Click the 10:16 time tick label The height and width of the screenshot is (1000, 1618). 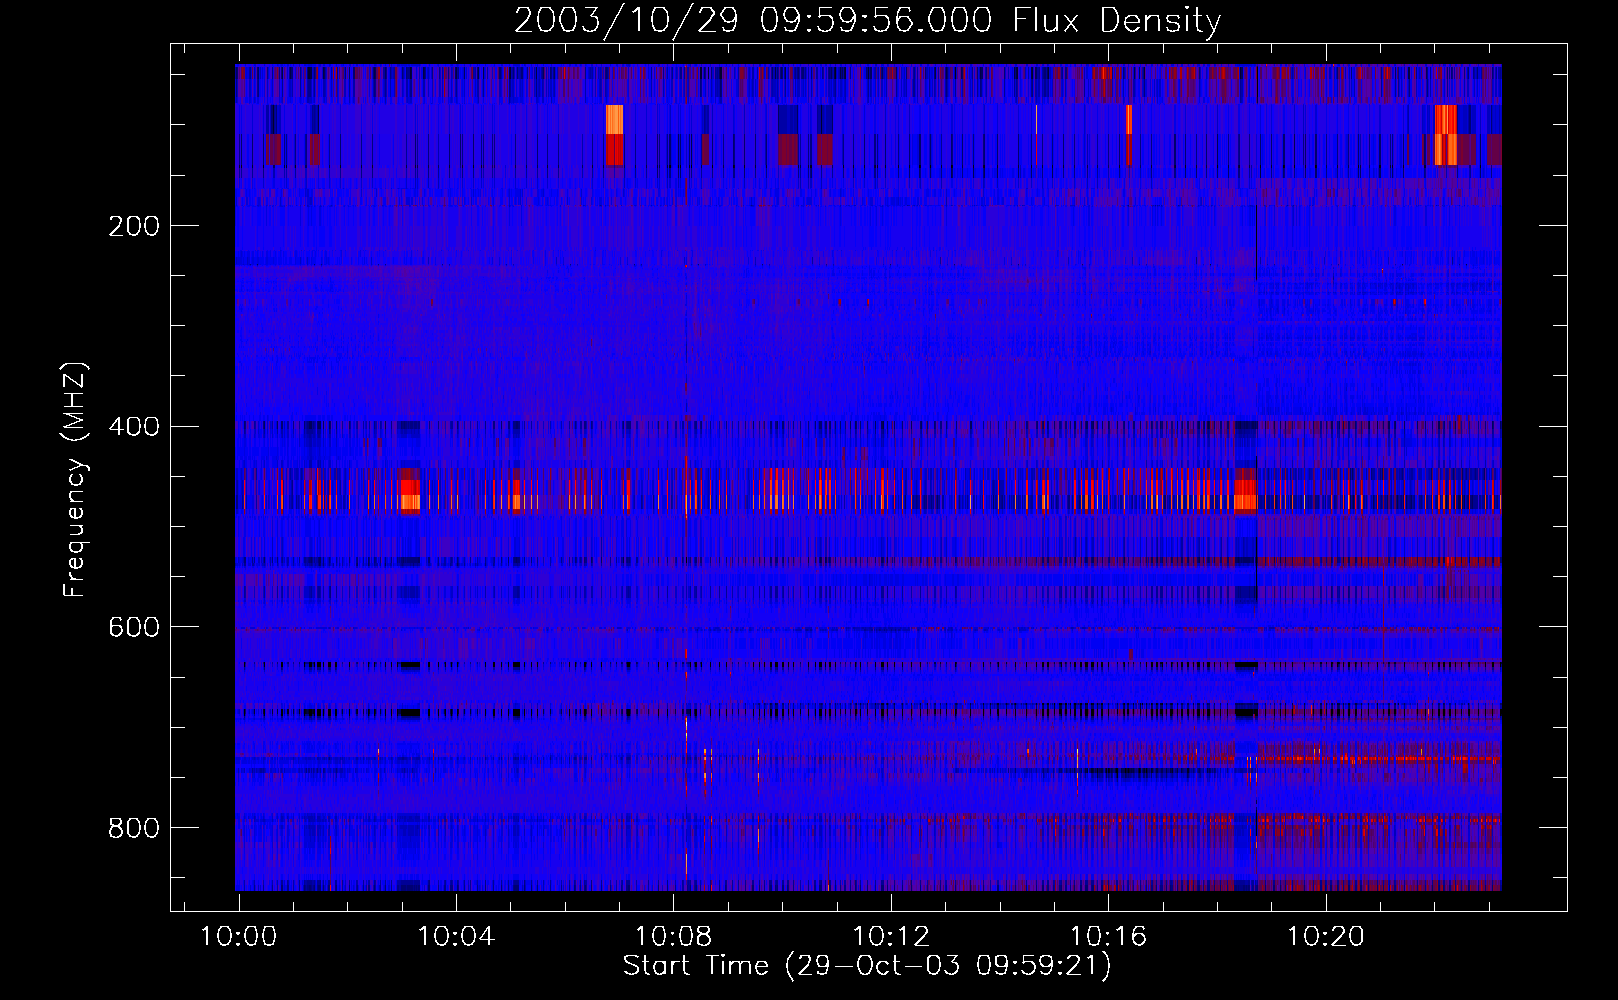pyautogui.click(x=1108, y=937)
